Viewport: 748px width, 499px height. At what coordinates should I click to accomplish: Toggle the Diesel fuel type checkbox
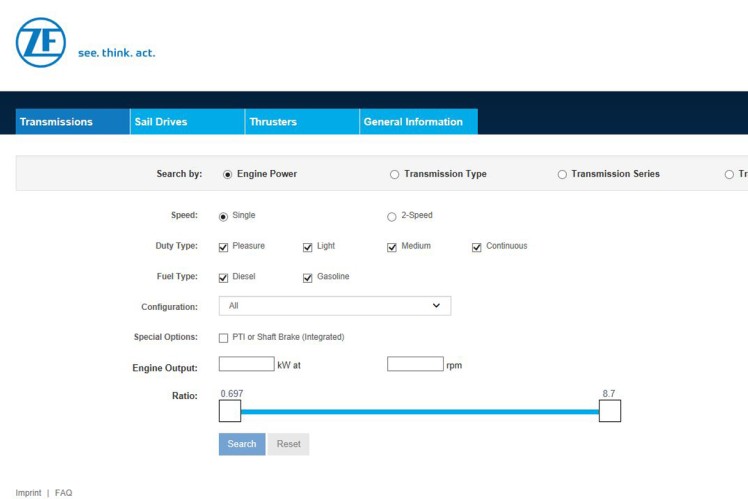[x=223, y=278]
